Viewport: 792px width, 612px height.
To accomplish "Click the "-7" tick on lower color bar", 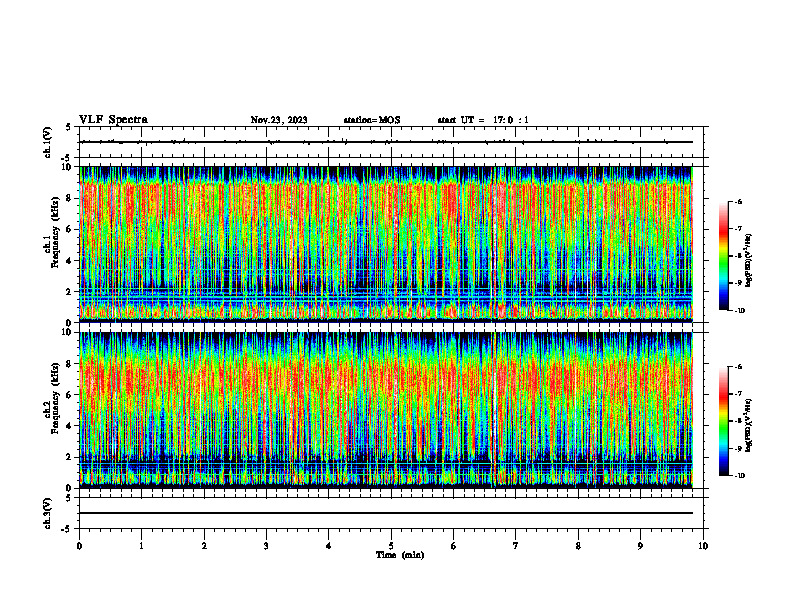I will tap(738, 394).
